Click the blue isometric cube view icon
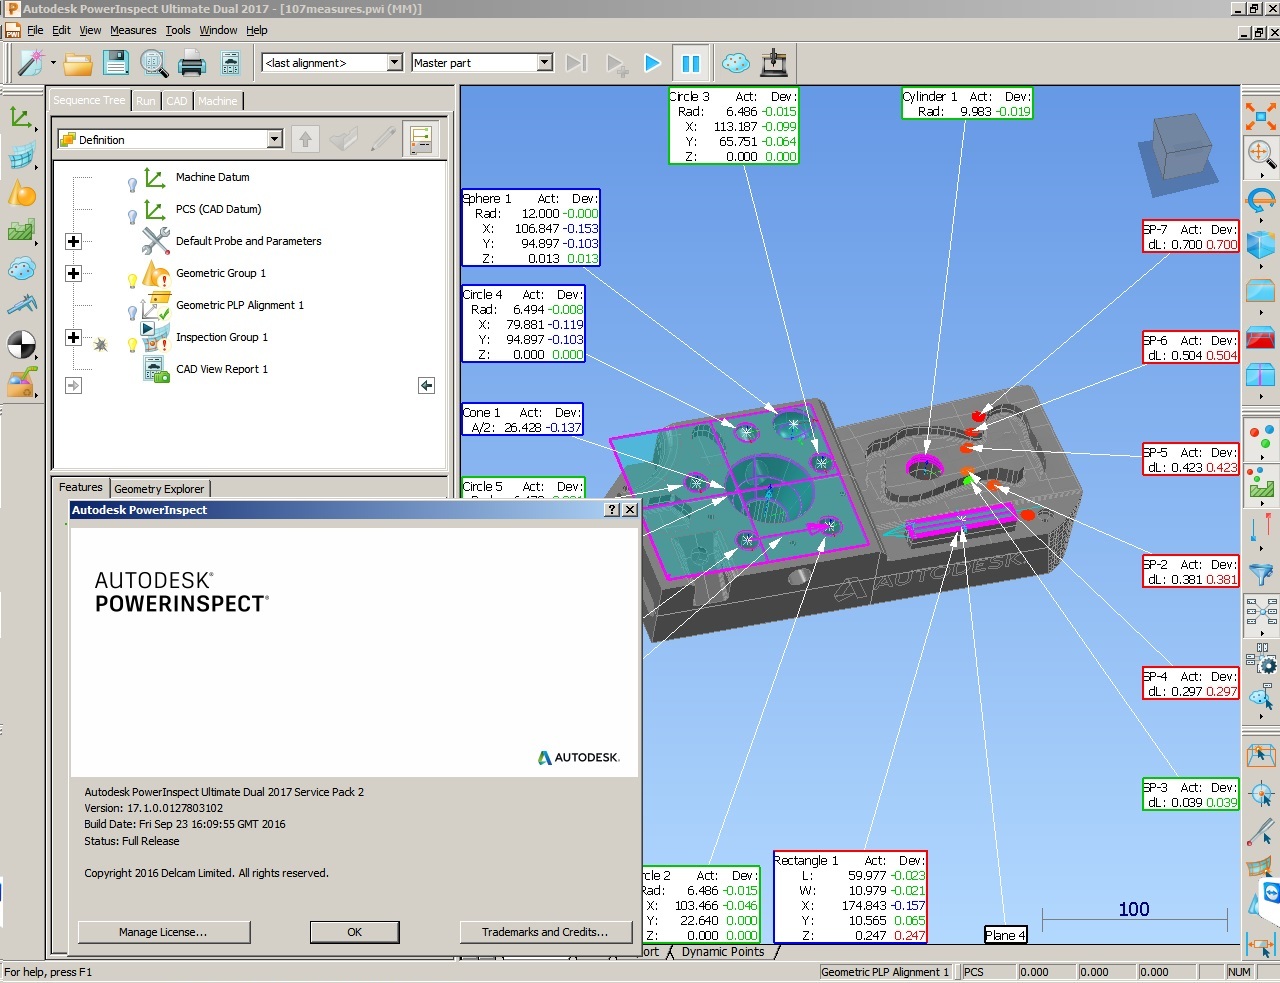Screen dimensions: 1280x983 [x=1260, y=244]
